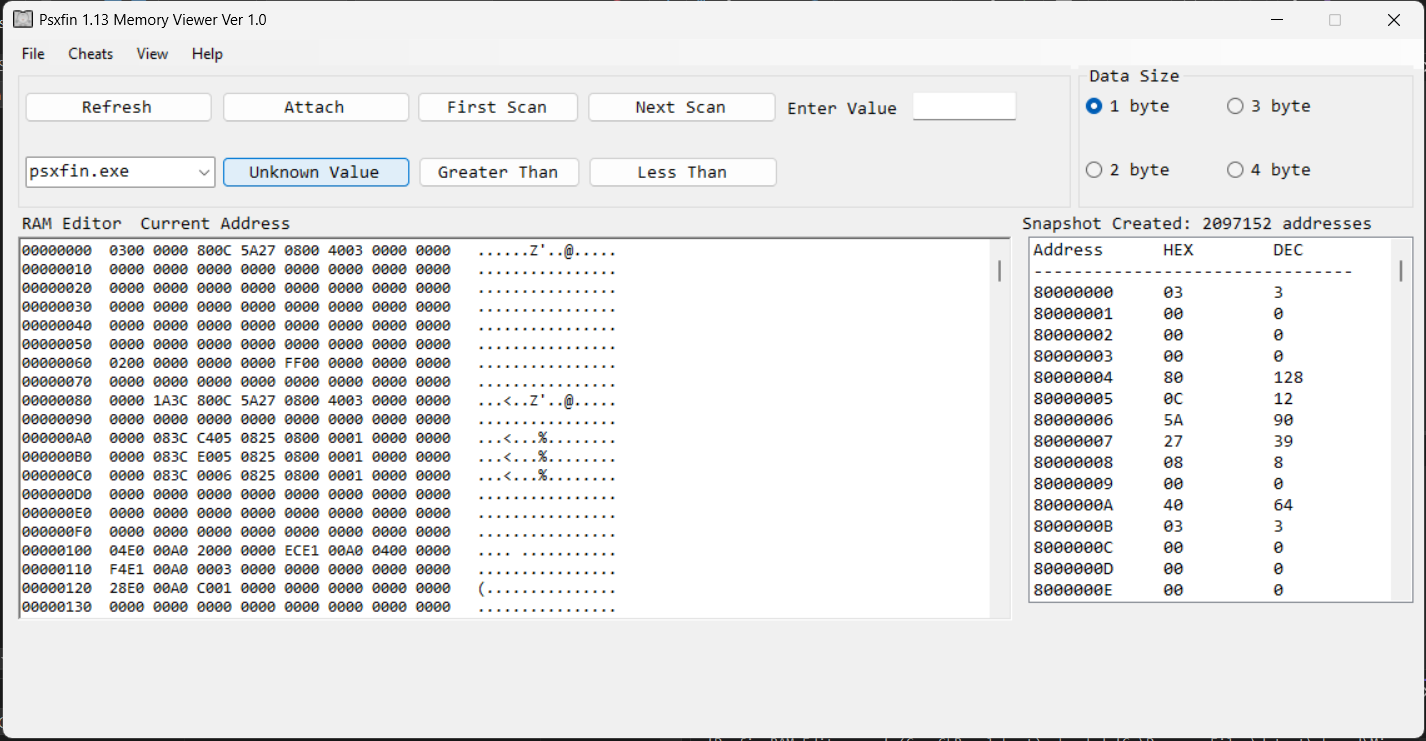
Task: Start a First Scan
Action: point(497,107)
